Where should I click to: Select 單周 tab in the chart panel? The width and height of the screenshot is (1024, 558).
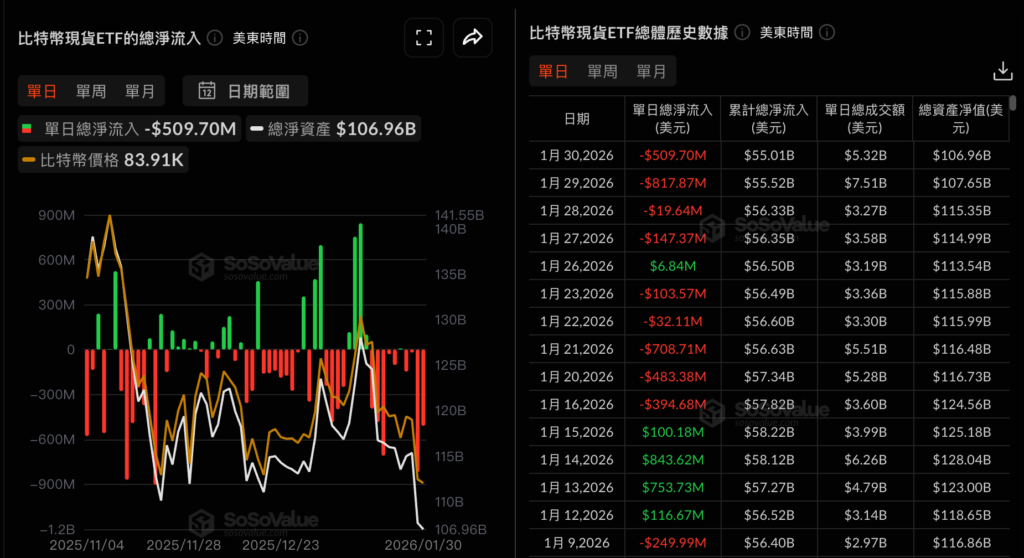click(x=91, y=91)
